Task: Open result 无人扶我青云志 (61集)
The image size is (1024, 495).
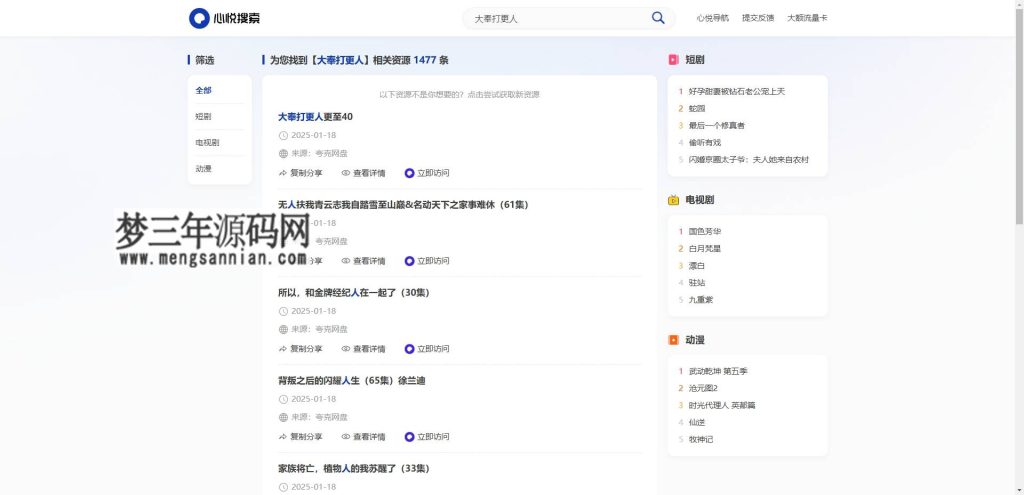Action: click(403, 205)
